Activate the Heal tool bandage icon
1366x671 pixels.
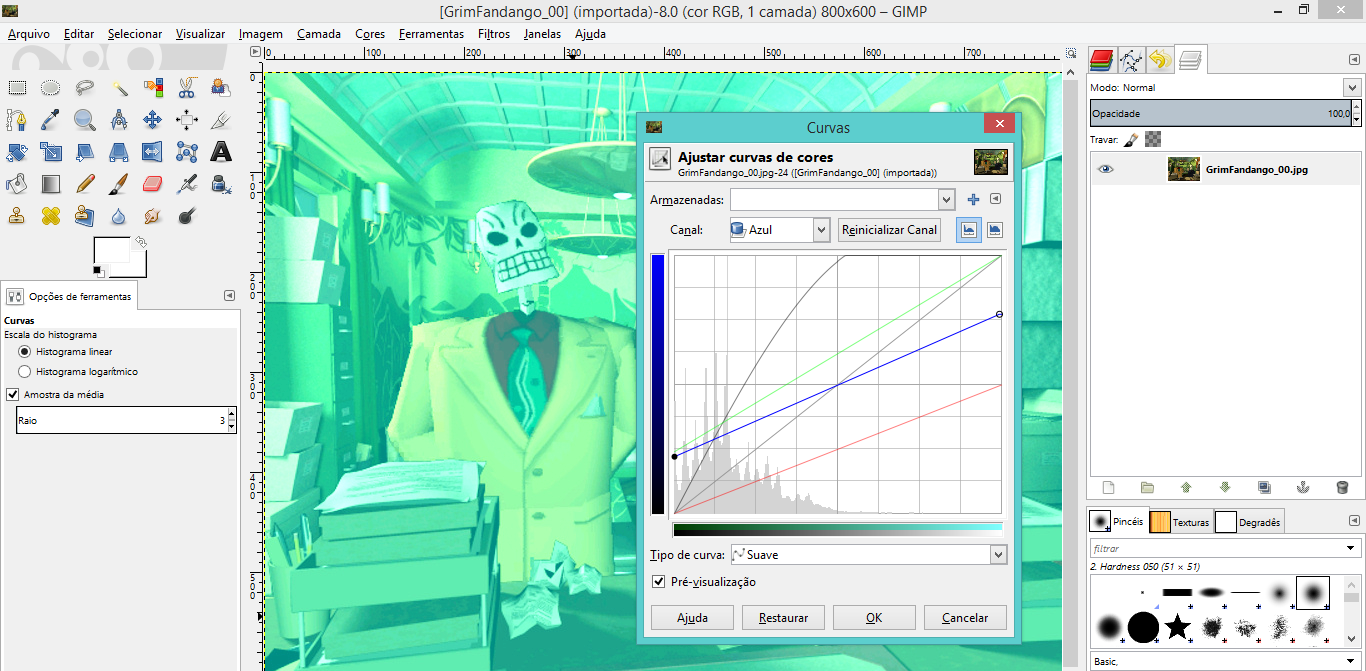(51, 216)
